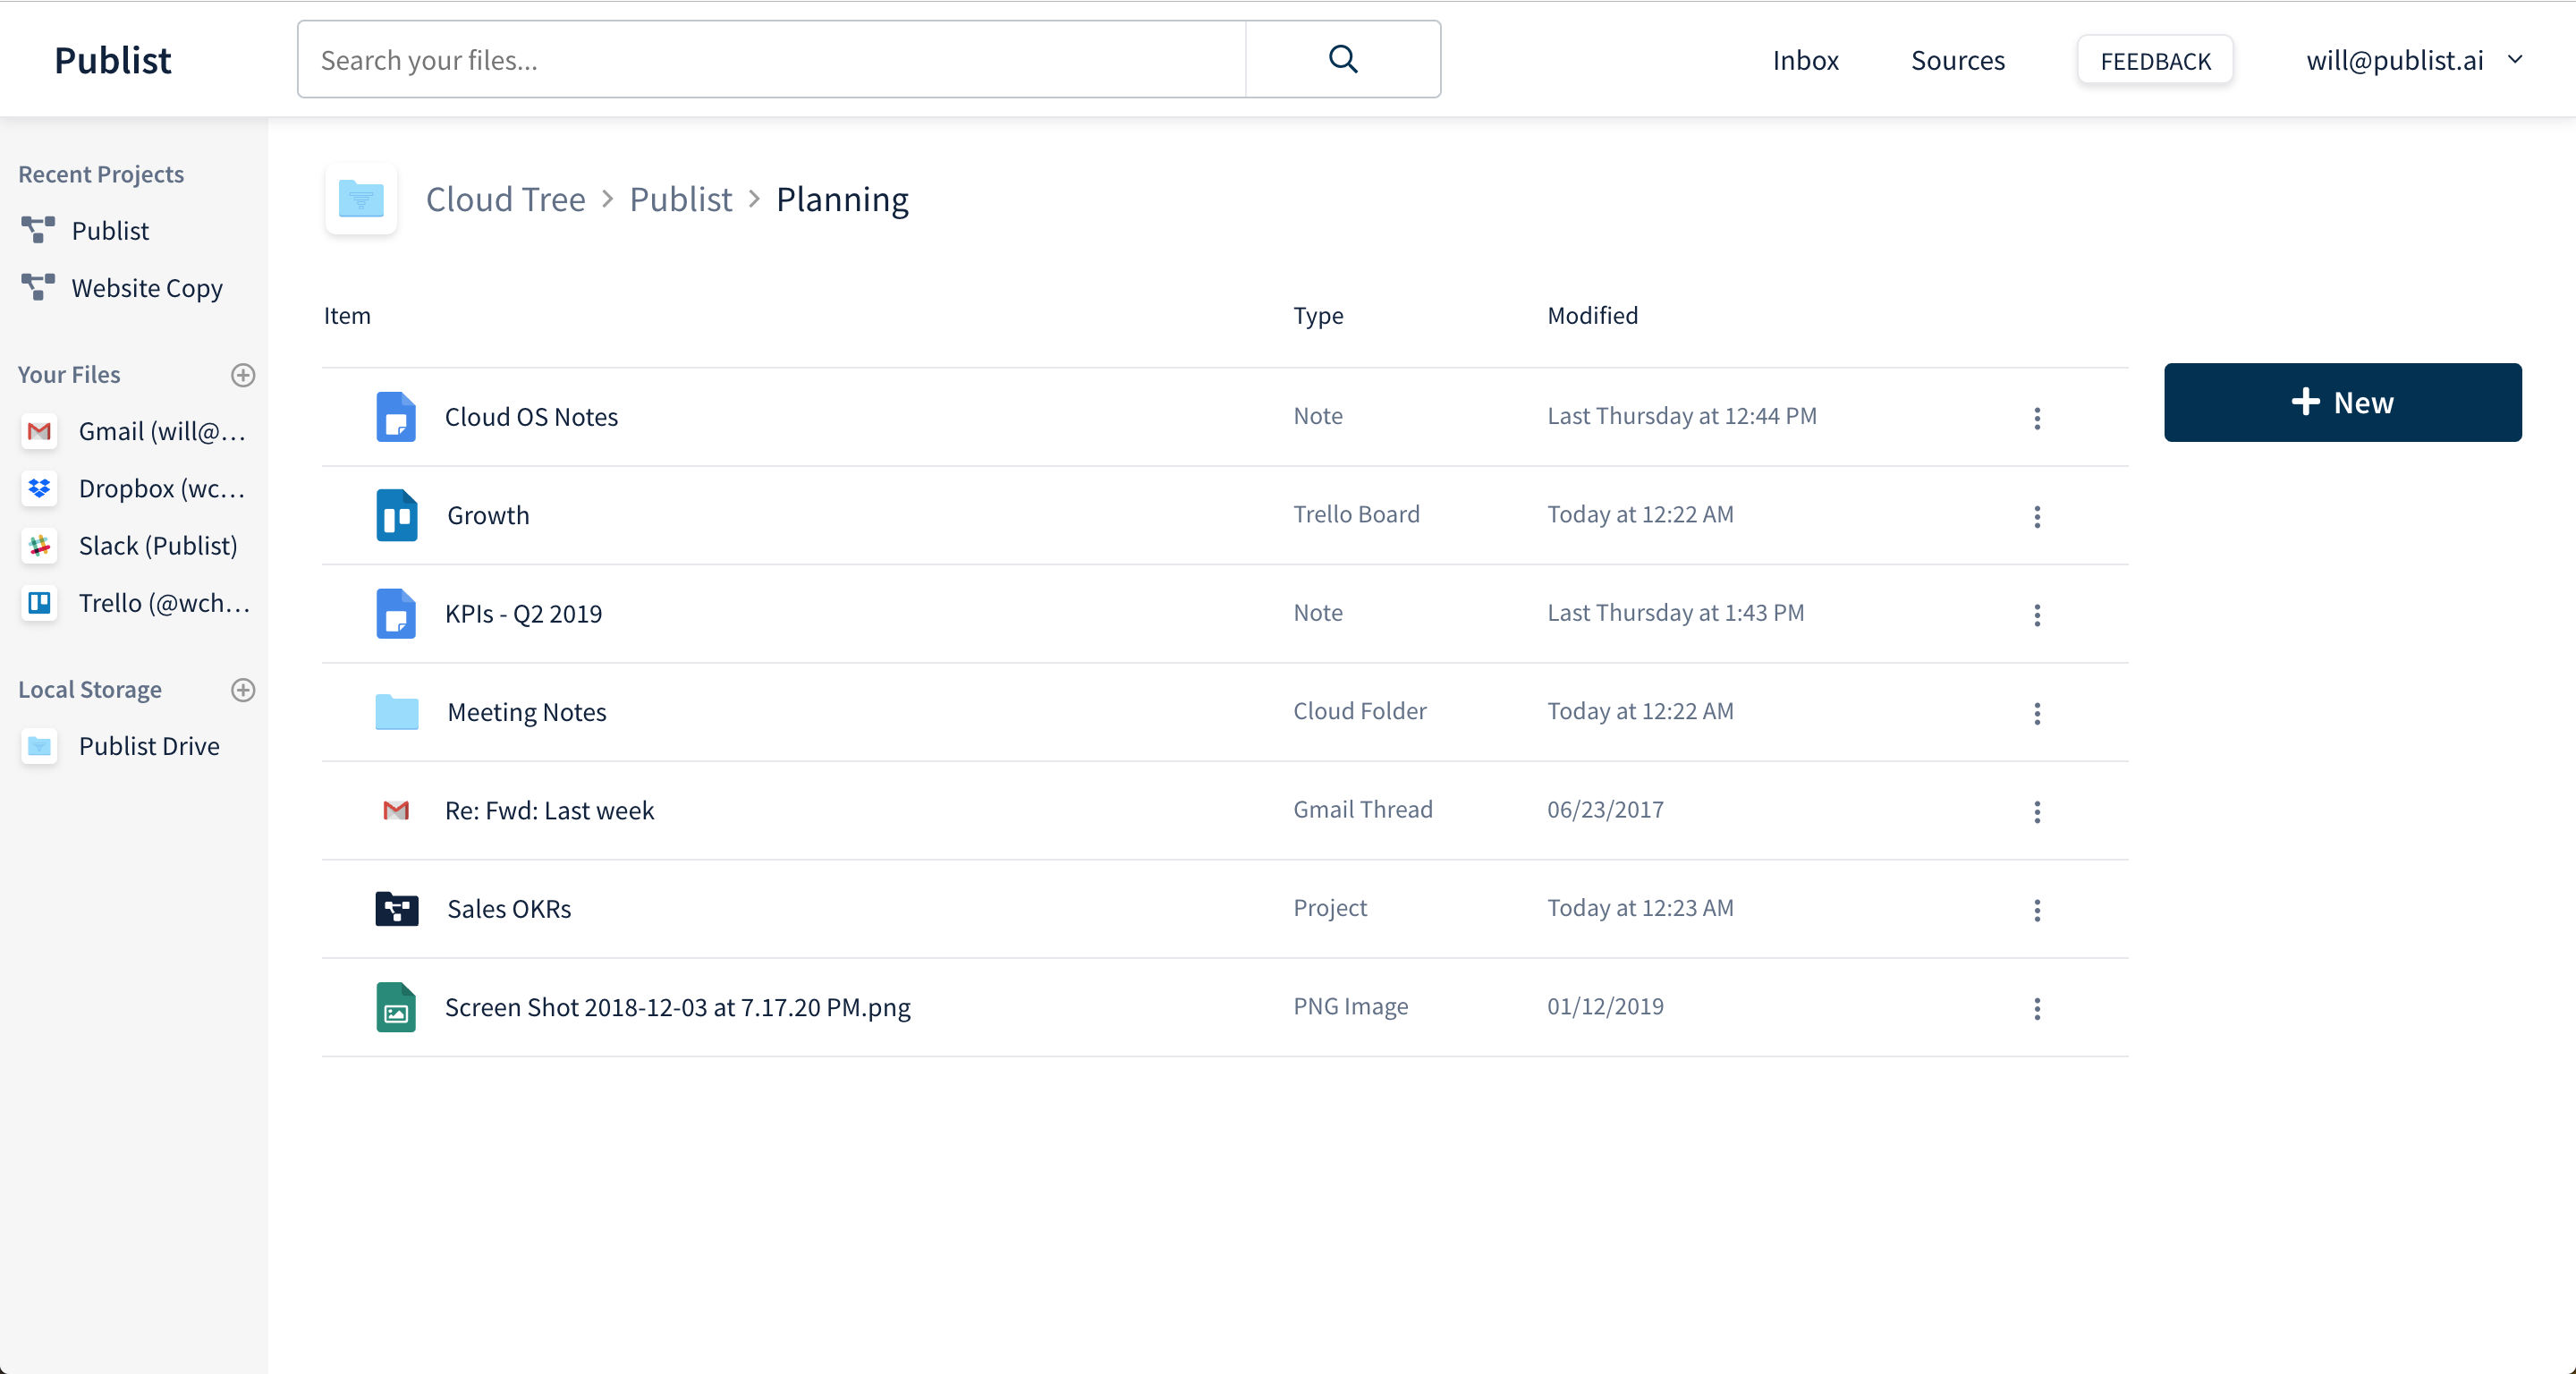Screen dimensions: 2576x1374
Task: Add a new source to Your Files
Action: [243, 375]
